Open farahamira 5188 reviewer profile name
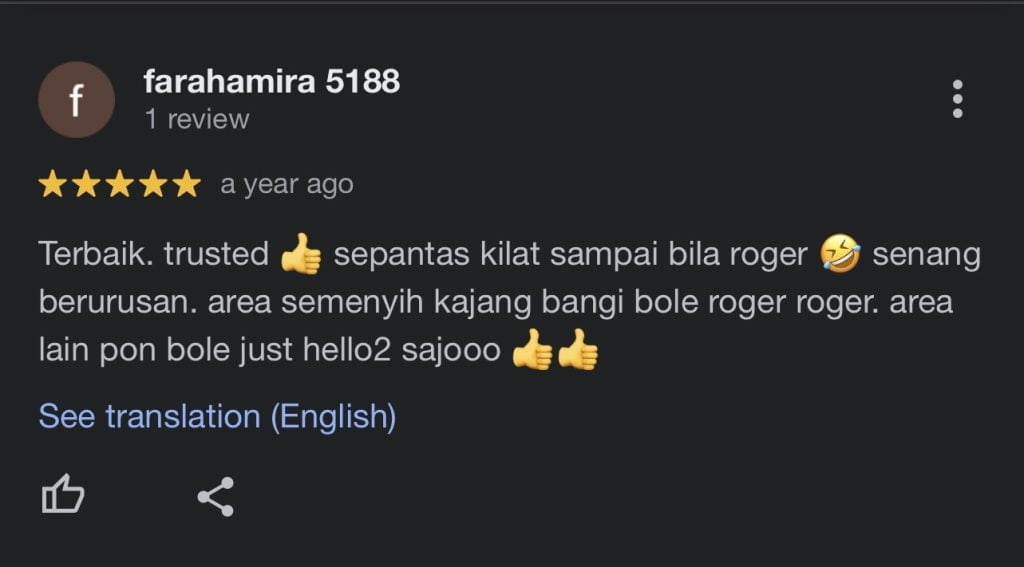Viewport: 1024px width, 567px height. pyautogui.click(x=271, y=81)
